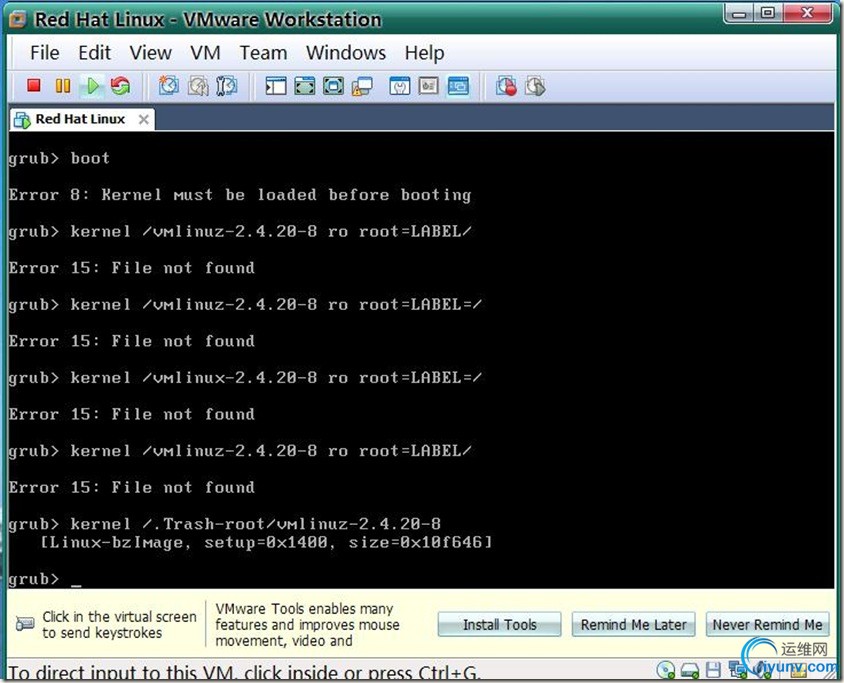Click the Never Remind Me button
Screen dimensions: 844x683
click(768, 624)
